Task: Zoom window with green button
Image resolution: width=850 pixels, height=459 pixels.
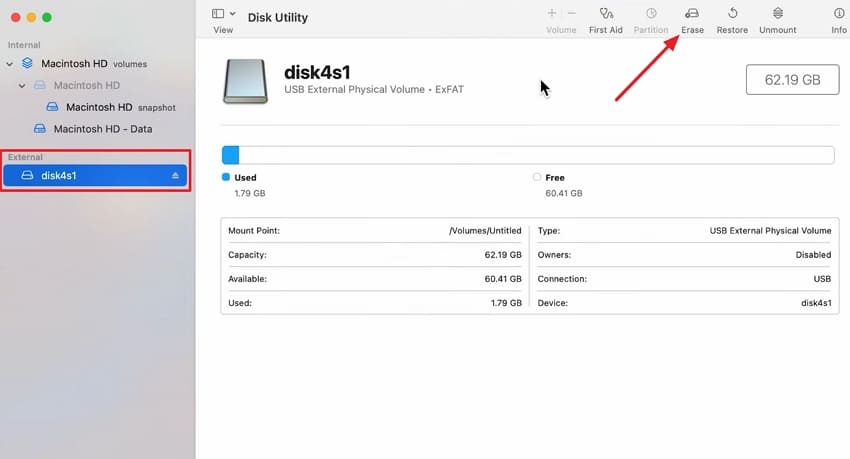Action: point(47,17)
